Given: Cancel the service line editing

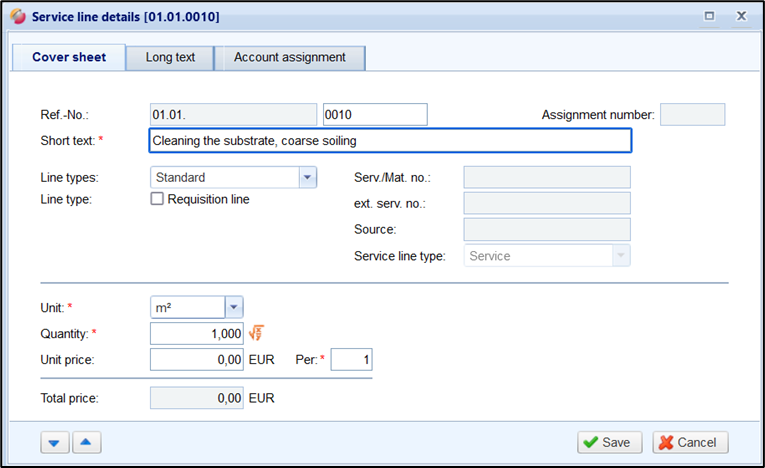Looking at the screenshot, I should point(690,442).
